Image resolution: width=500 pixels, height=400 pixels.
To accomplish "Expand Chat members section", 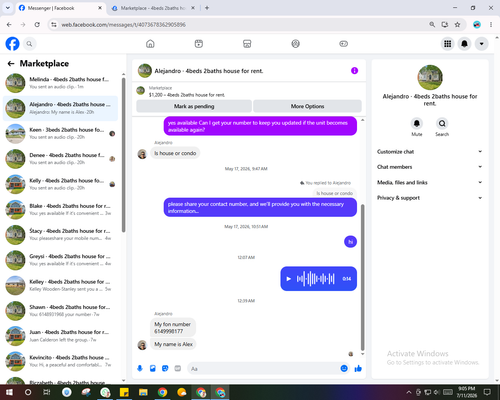I will click(429, 167).
